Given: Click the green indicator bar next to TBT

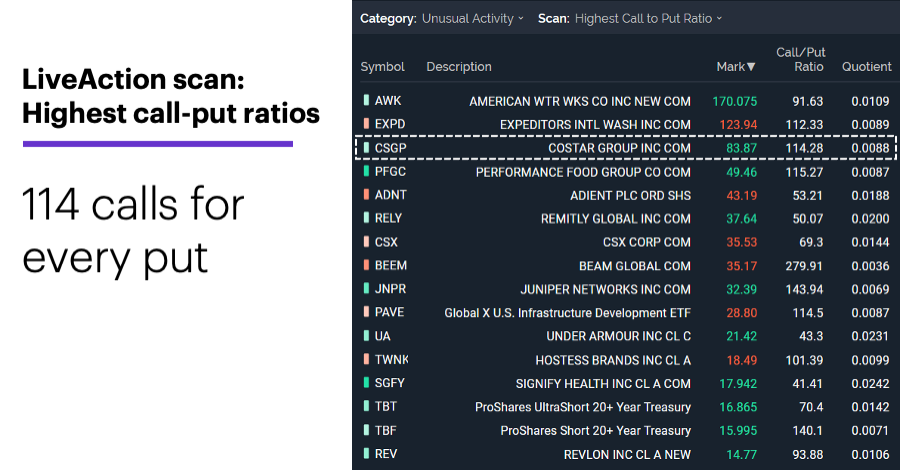Looking at the screenshot, I should pos(366,406).
